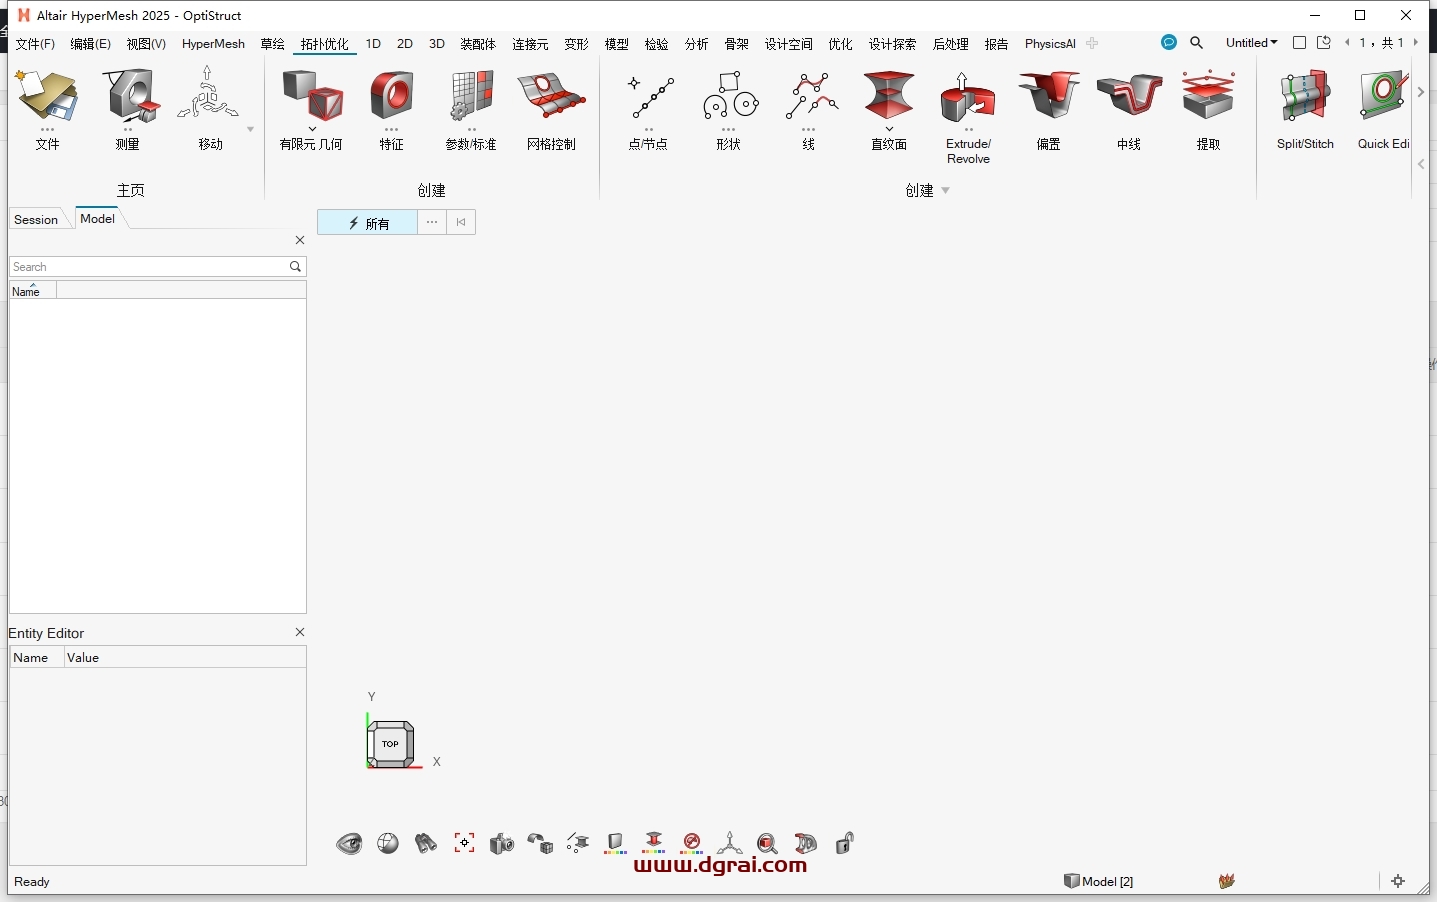1437x902 pixels.
Task: Click the snap crosshair icon in status bar
Action: tap(1398, 881)
